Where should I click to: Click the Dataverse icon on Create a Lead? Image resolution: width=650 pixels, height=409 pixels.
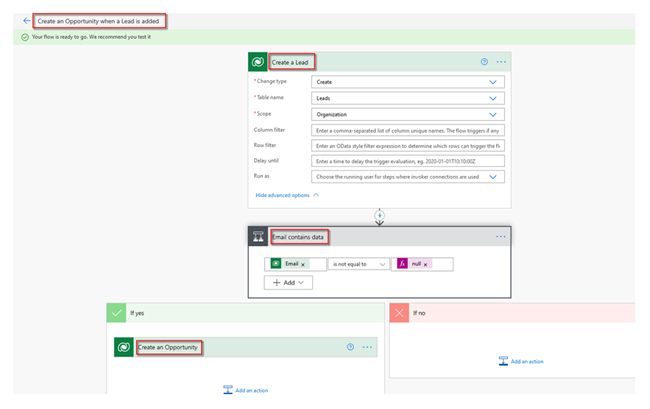click(x=258, y=62)
